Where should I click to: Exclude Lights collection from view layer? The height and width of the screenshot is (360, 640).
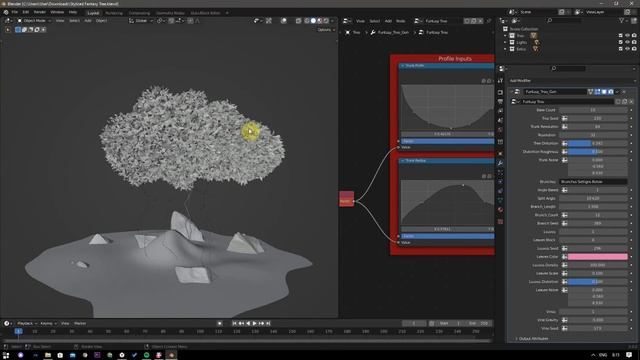pyautogui.click(x=620, y=42)
